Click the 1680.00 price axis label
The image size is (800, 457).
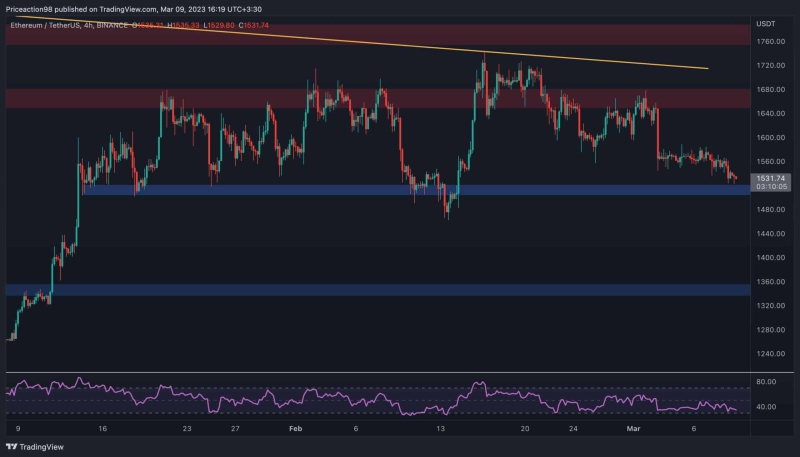pyautogui.click(x=770, y=89)
